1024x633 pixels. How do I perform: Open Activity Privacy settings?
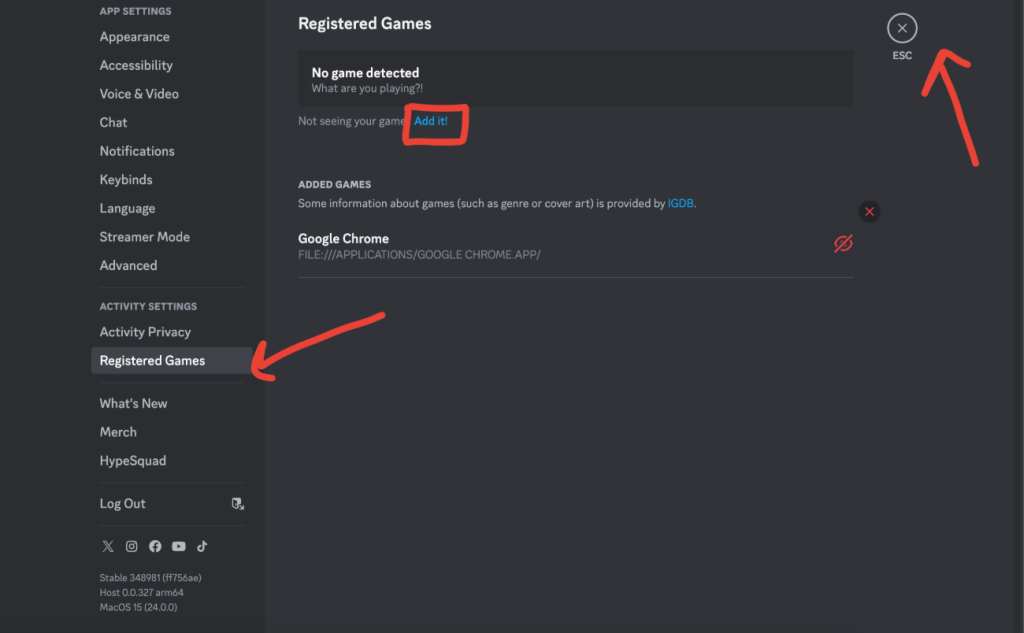coord(145,331)
